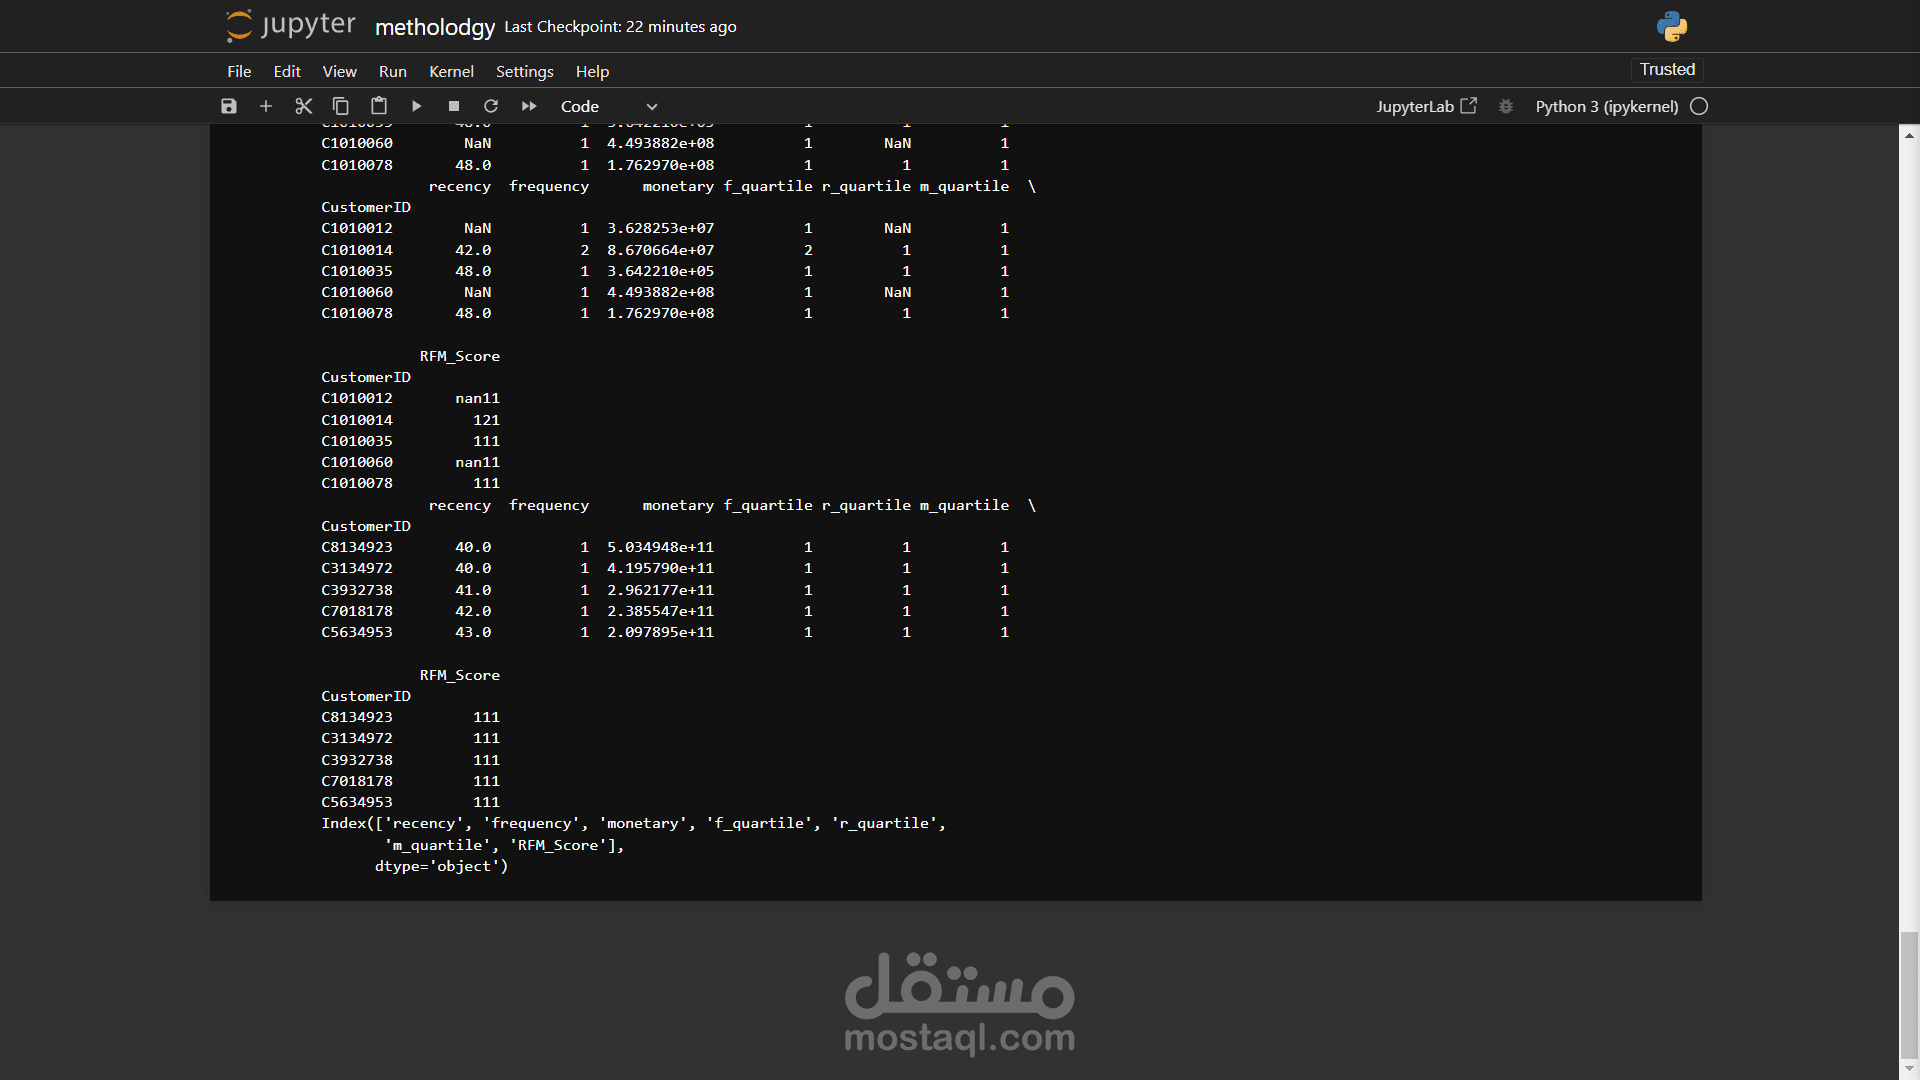Click the Python 3 (ipykernel) kernel name
Viewport: 1920px width, 1080px height.
(x=1606, y=106)
